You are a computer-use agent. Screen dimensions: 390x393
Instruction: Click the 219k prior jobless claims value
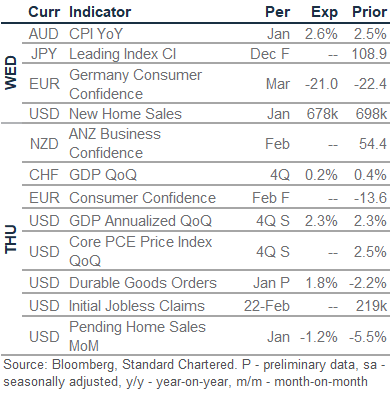pos(371,306)
